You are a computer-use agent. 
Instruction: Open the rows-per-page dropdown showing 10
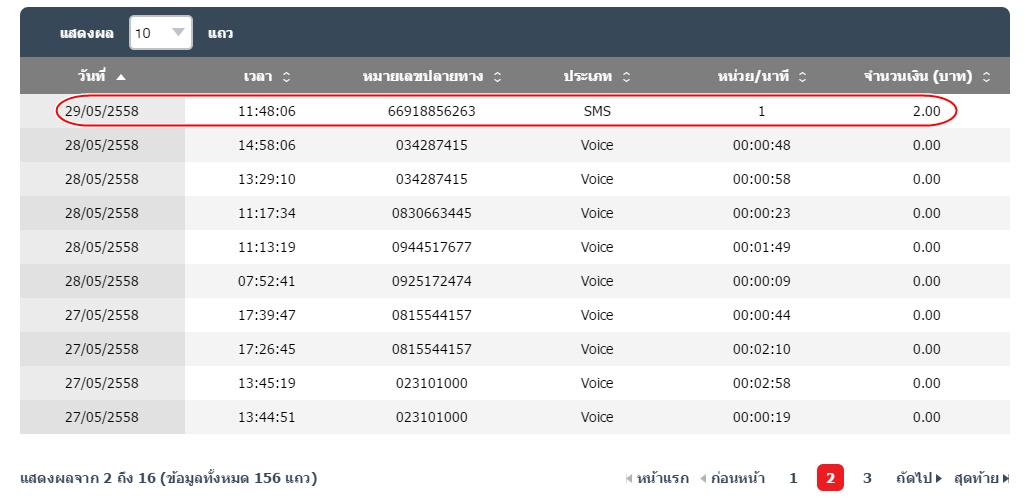pos(160,33)
